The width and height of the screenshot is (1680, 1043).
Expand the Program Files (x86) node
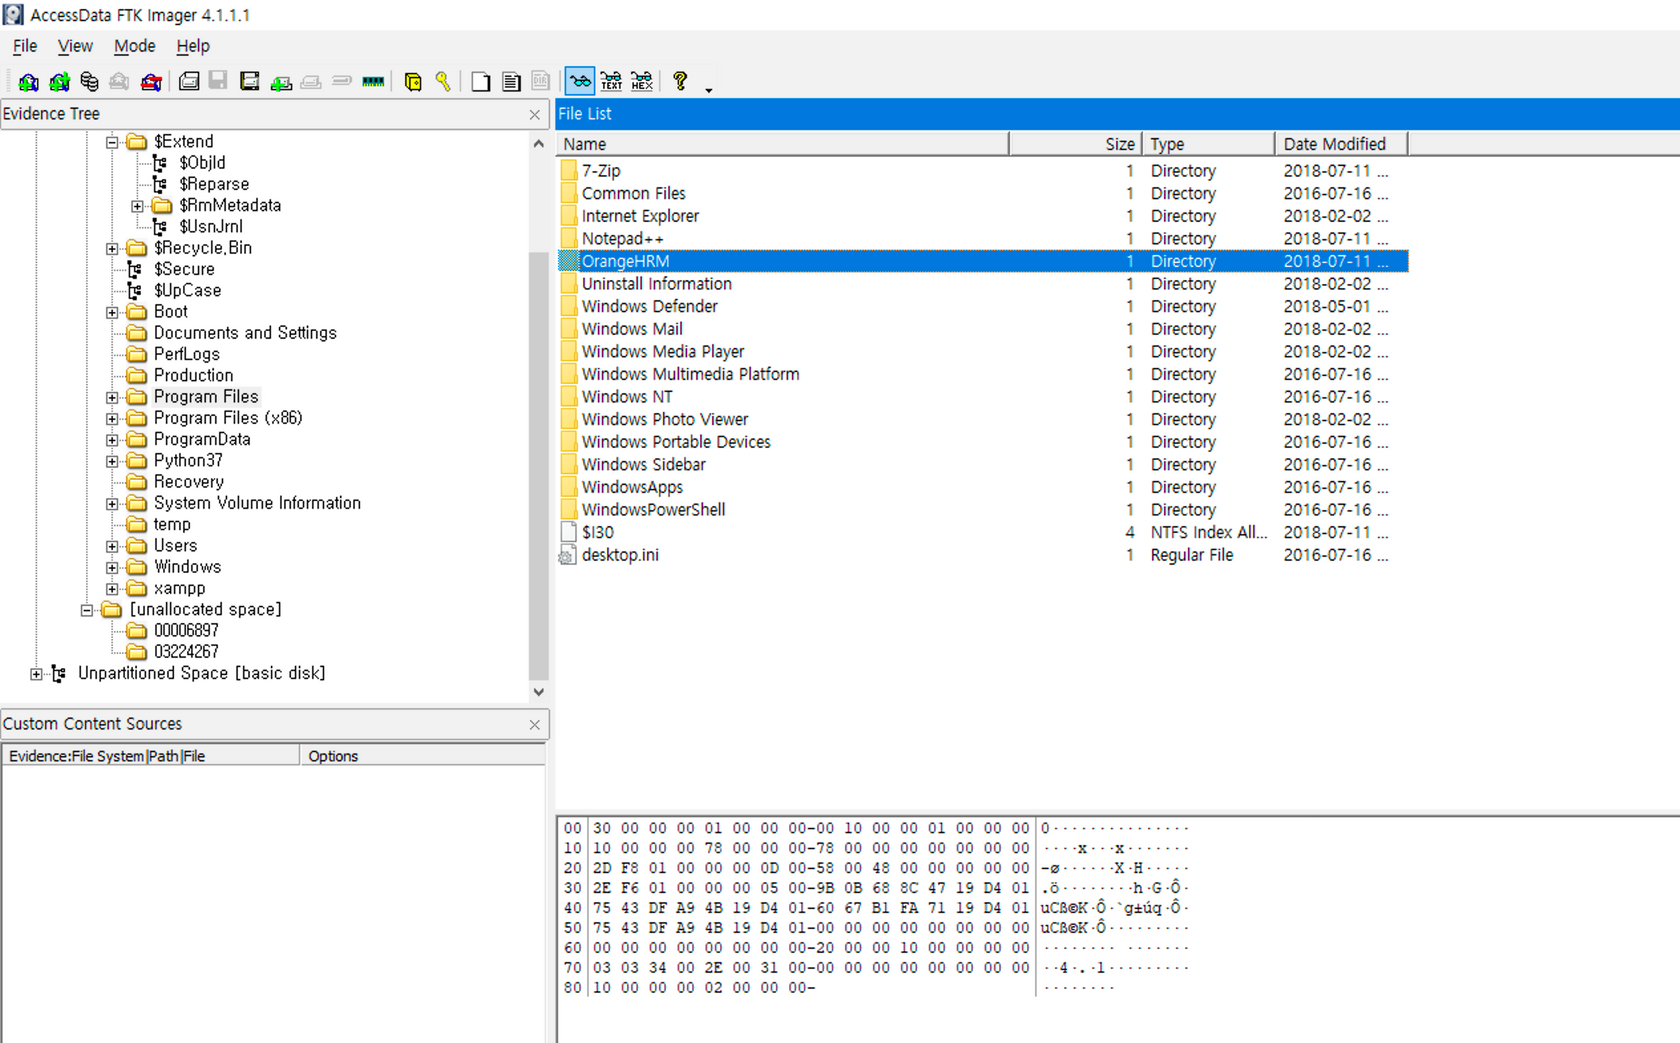(112, 418)
